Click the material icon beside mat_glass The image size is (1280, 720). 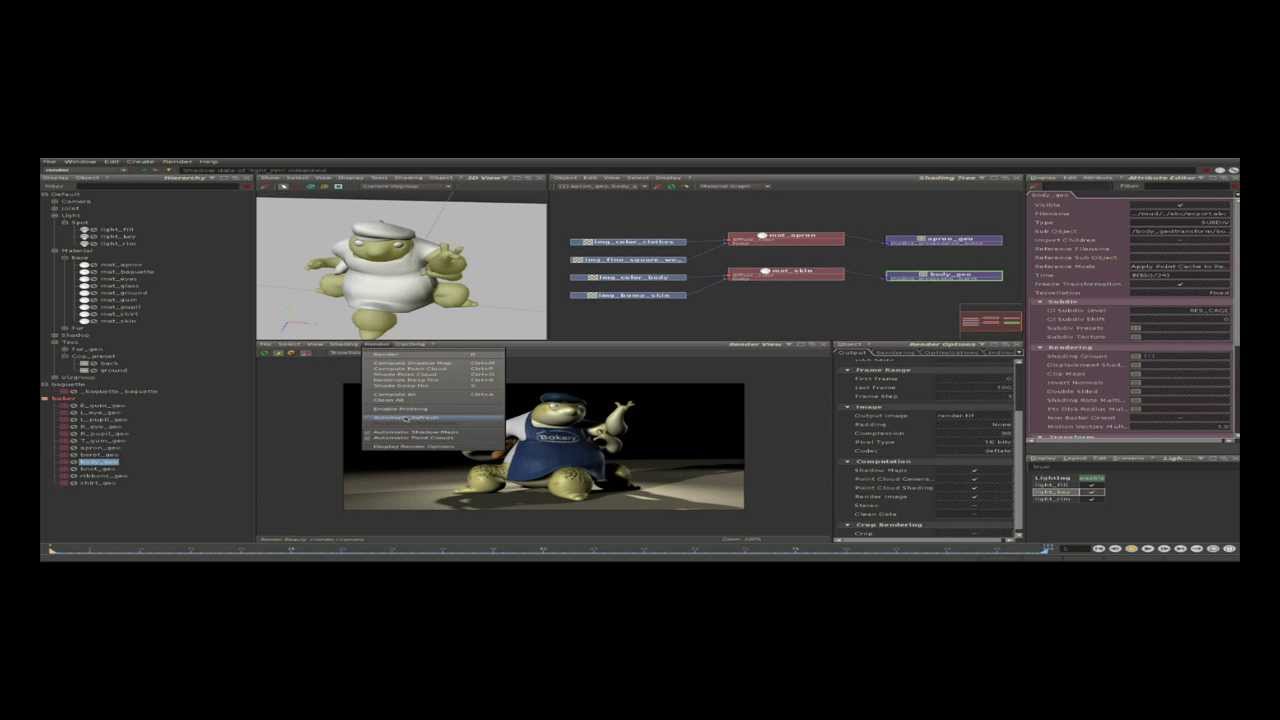[84, 286]
